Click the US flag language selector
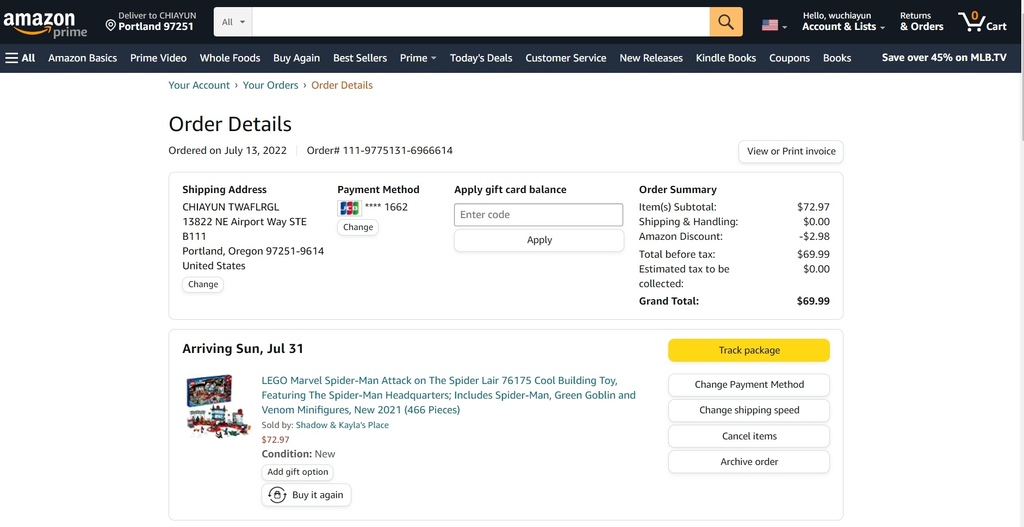This screenshot has height=527, width=1024. coord(774,25)
